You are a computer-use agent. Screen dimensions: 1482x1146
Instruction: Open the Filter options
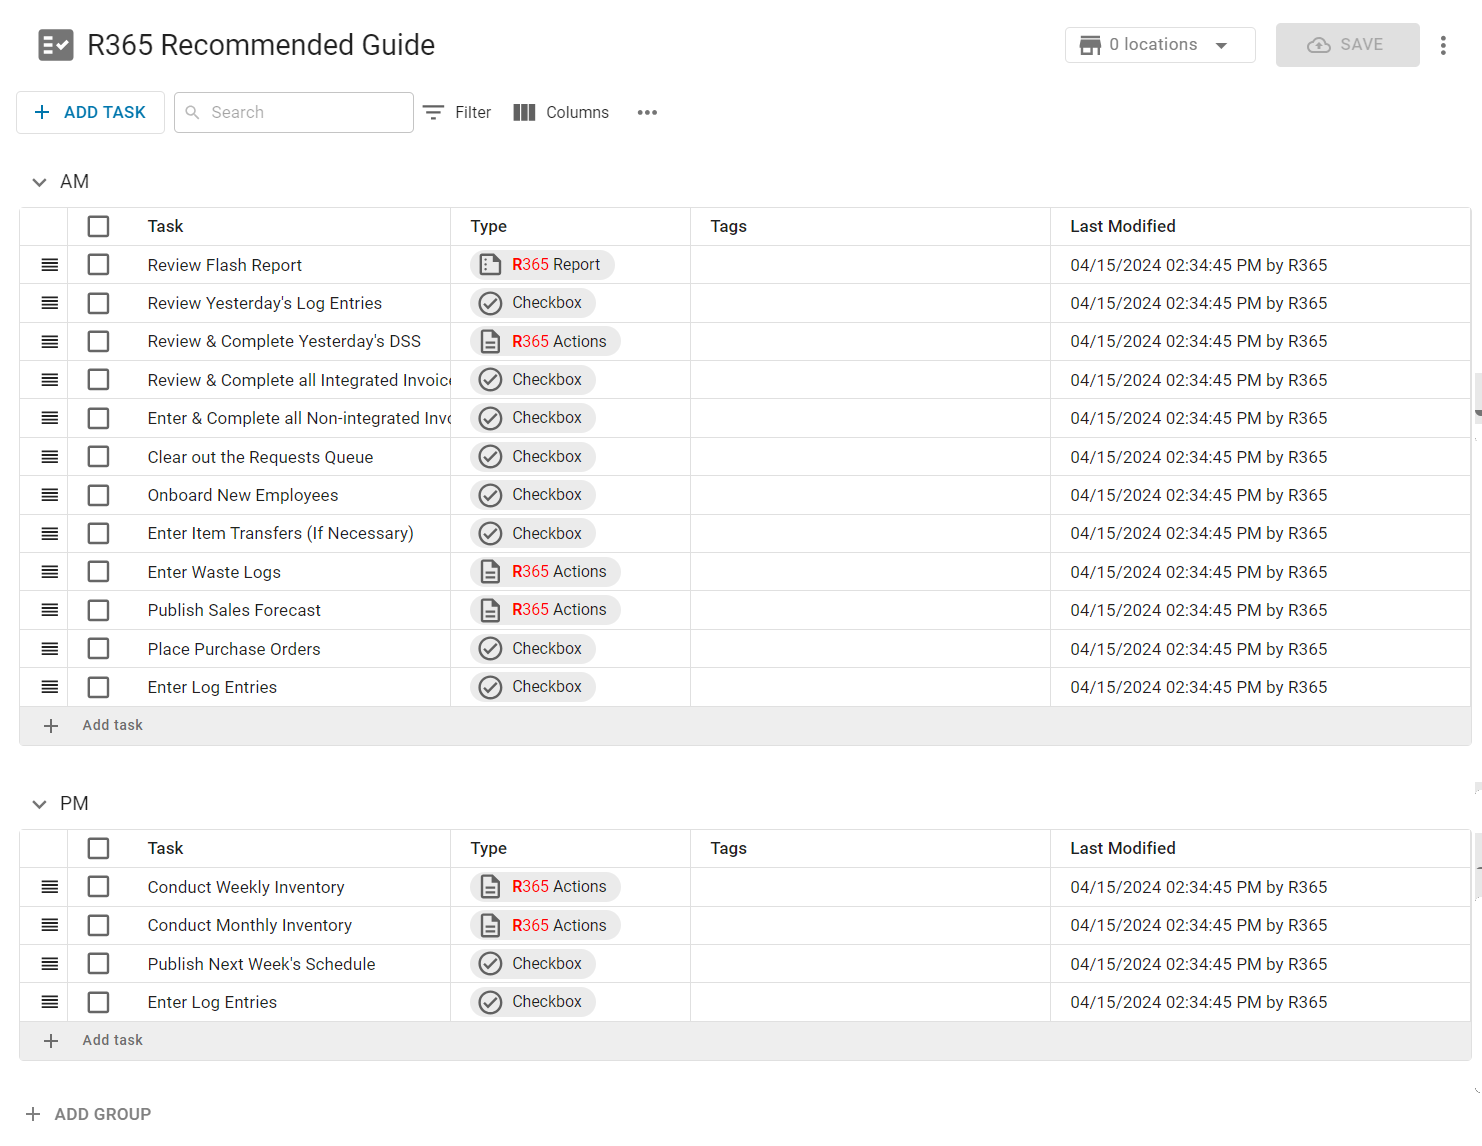[x=457, y=113]
